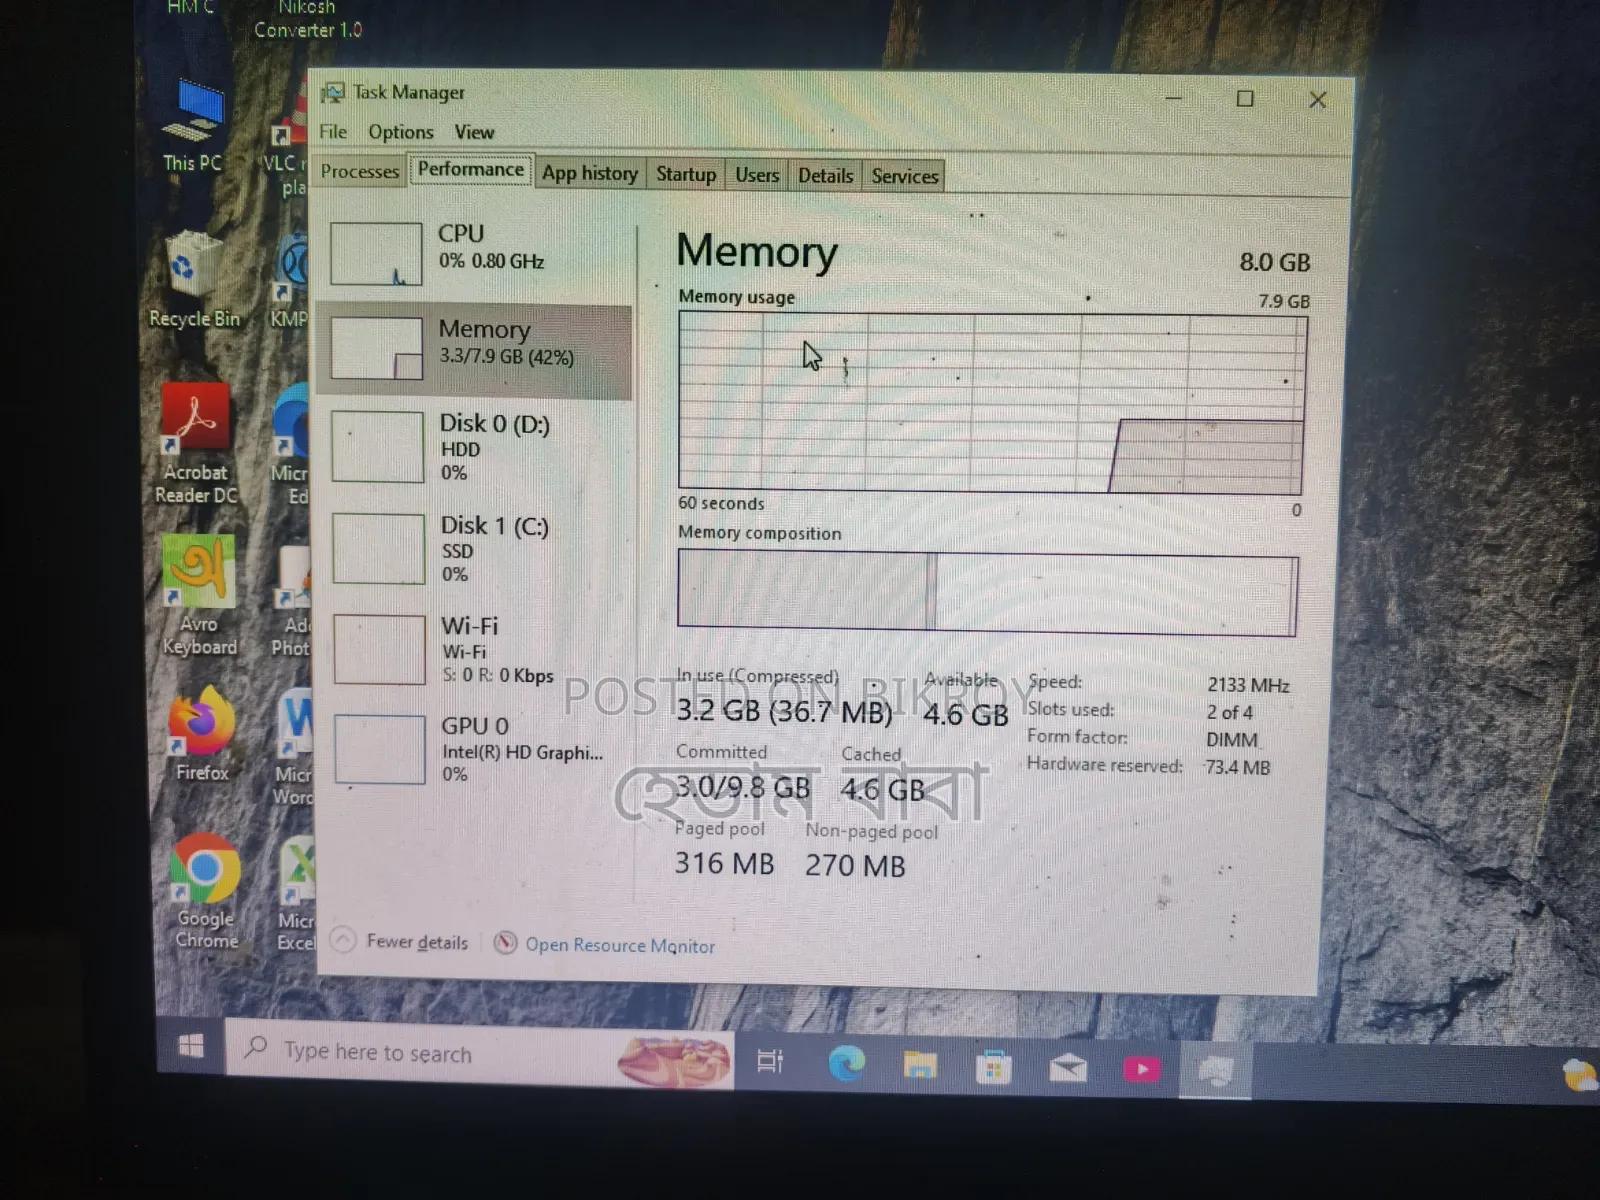Click the weather icon in system tray

(1580, 1075)
